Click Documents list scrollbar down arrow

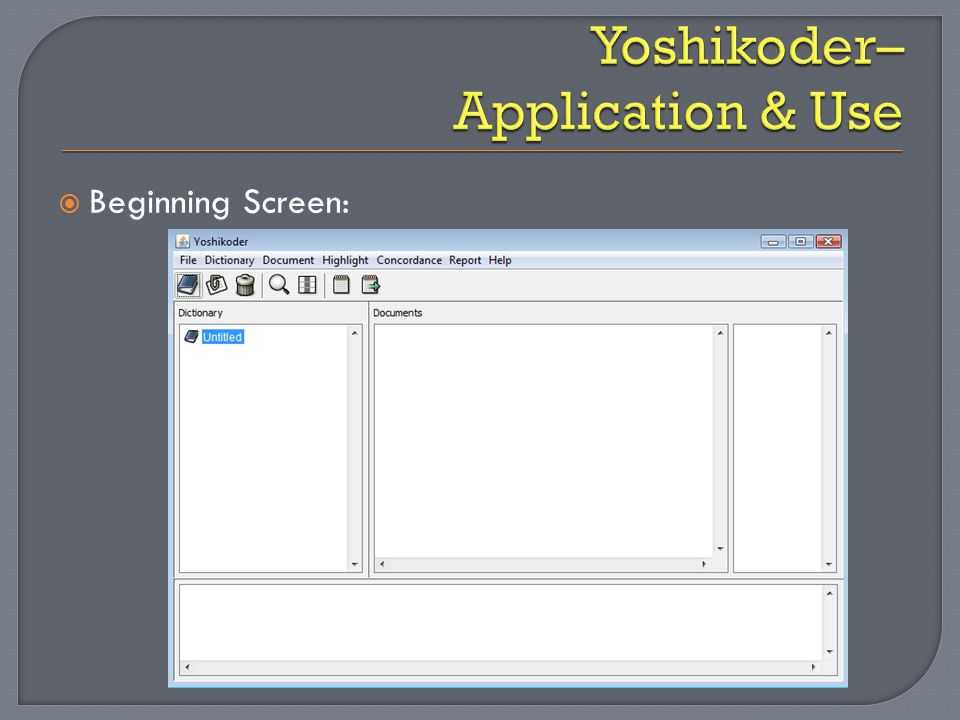click(720, 549)
